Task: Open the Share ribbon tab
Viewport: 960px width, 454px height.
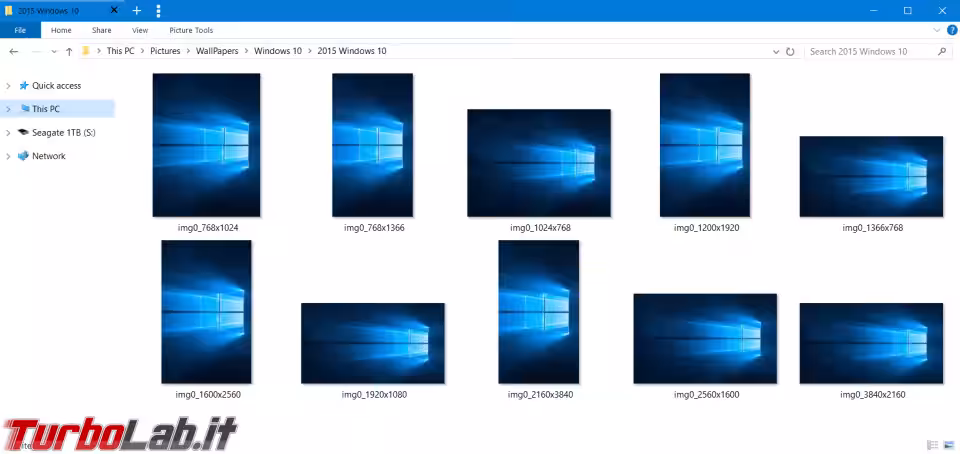Action: point(102,30)
